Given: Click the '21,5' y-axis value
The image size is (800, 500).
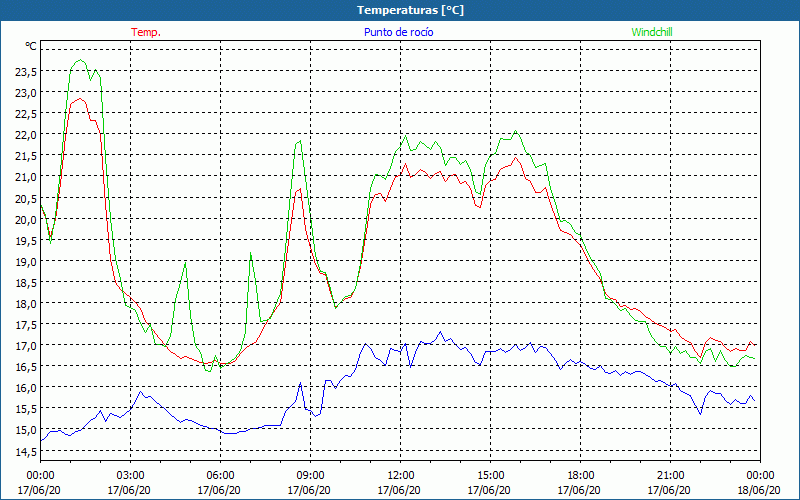Looking at the screenshot, I should coord(26,156).
